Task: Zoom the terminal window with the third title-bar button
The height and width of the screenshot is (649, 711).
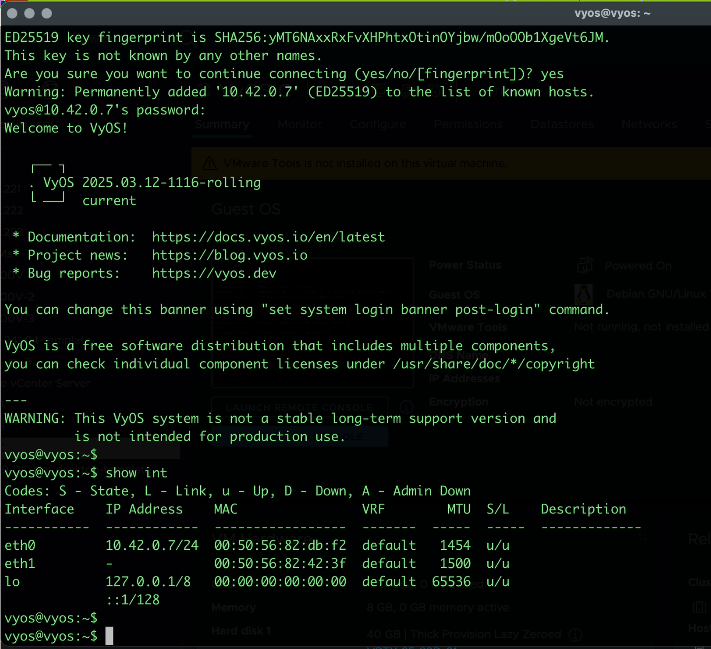Action: [47, 14]
